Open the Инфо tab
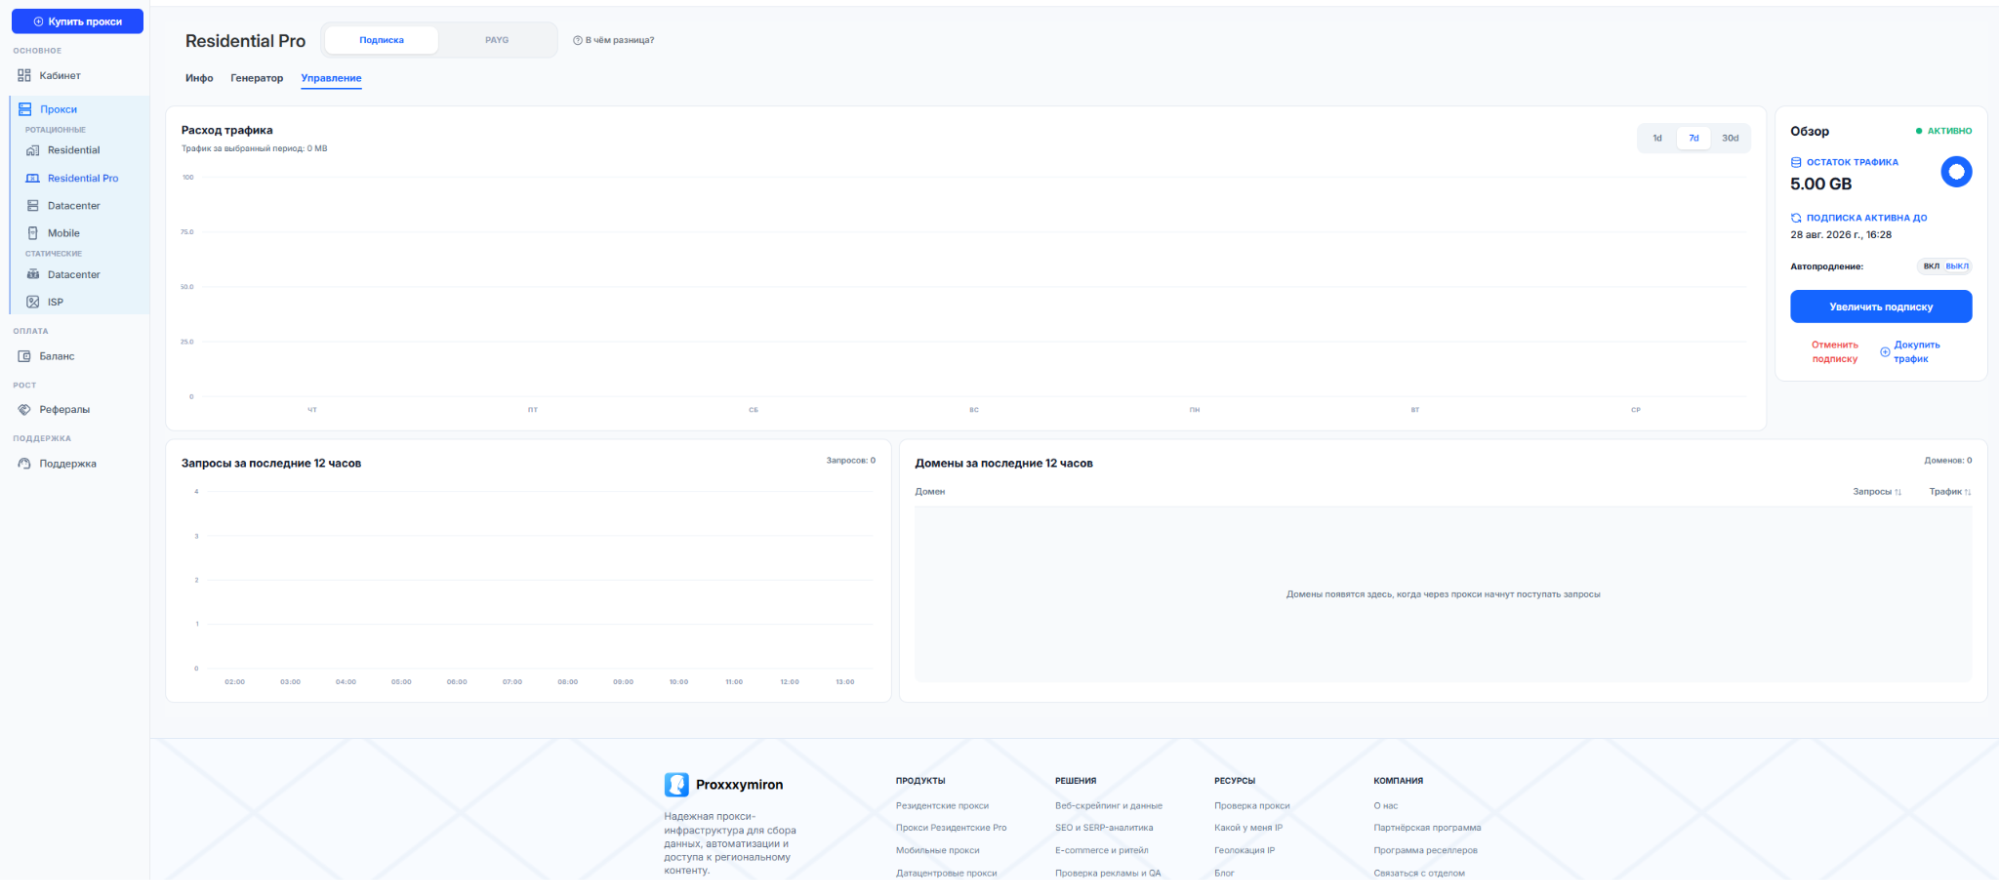 pos(199,78)
